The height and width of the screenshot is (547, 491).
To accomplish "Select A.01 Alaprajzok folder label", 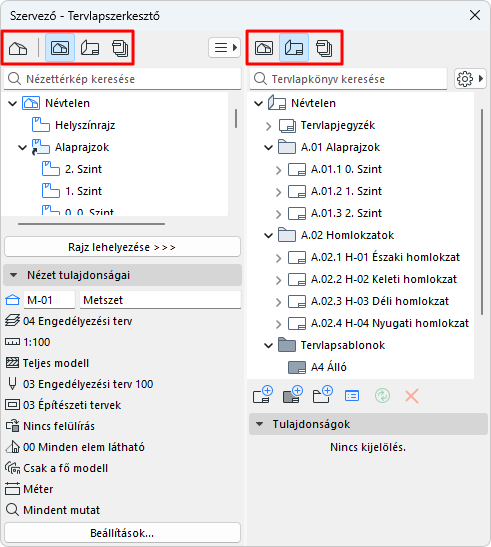I will (340, 147).
